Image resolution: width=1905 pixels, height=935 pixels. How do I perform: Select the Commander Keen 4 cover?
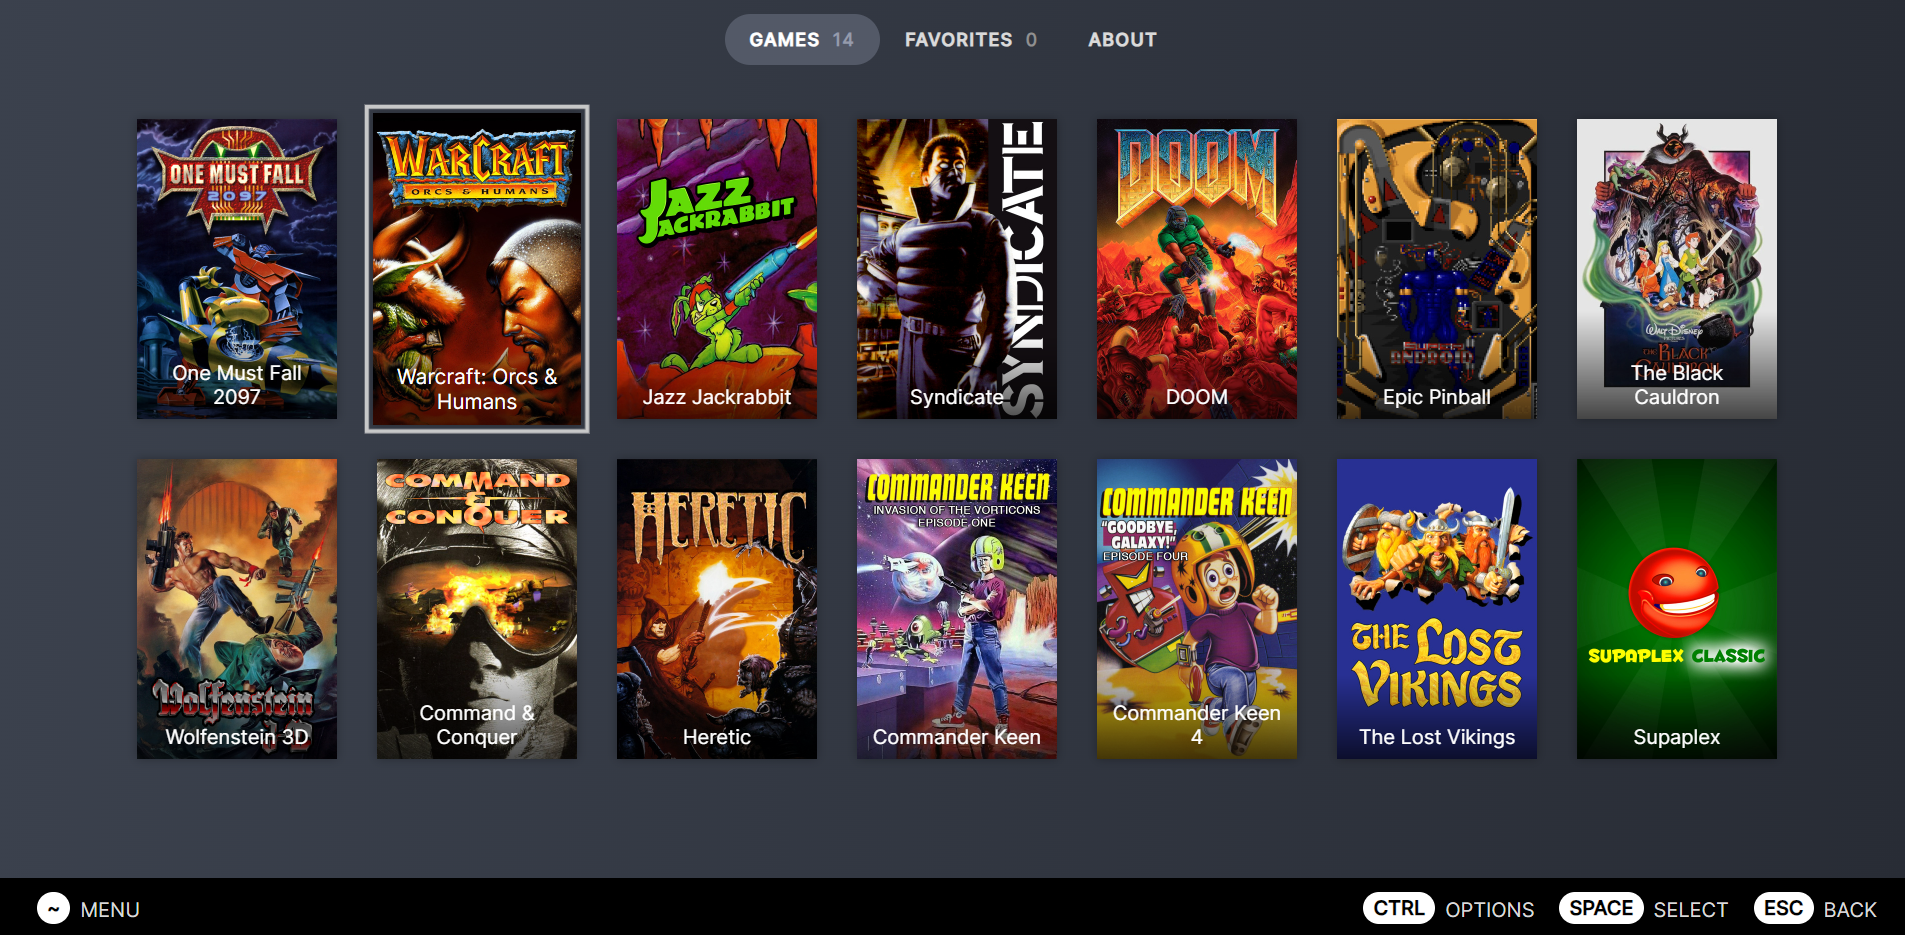tap(1197, 609)
